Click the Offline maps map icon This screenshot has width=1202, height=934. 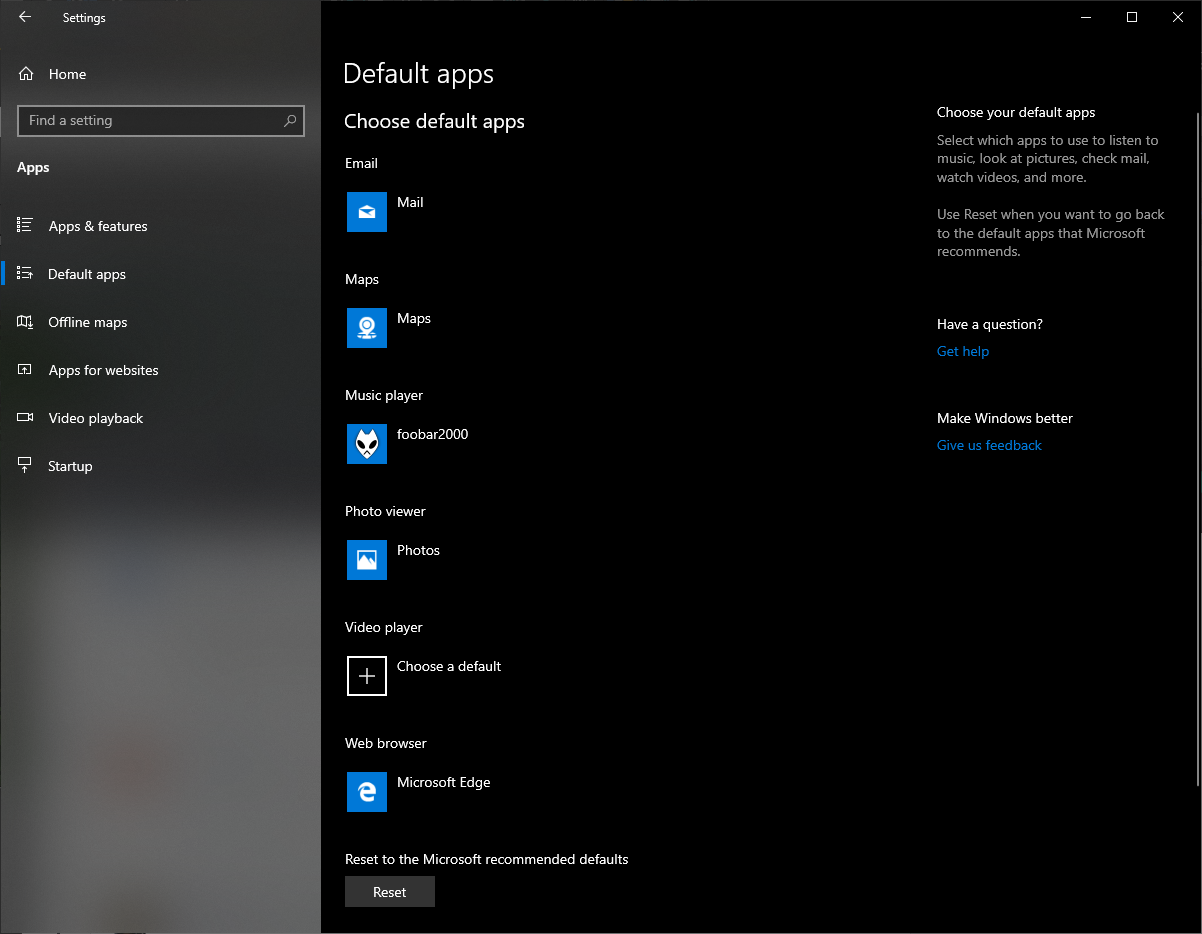[x=25, y=322]
